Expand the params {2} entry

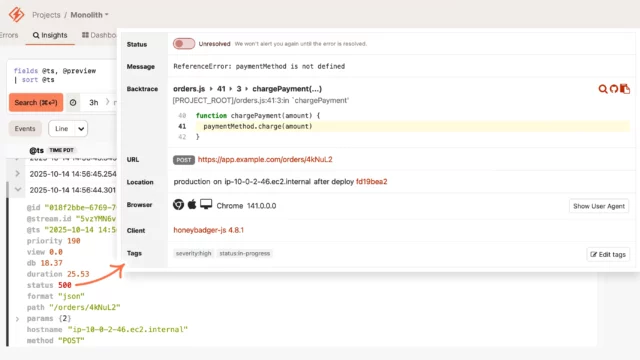click(x=17, y=319)
